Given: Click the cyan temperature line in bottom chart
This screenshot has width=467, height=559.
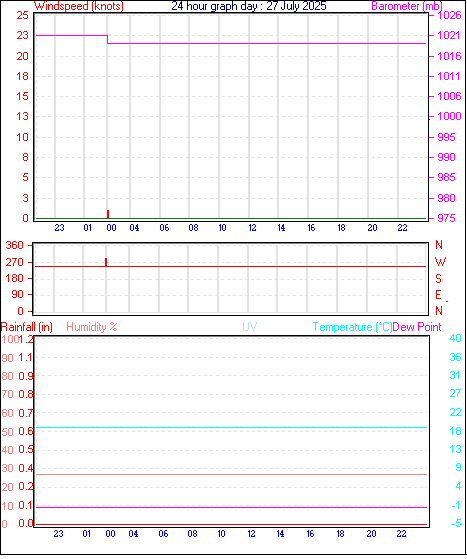Looking at the screenshot, I should pos(232,427).
